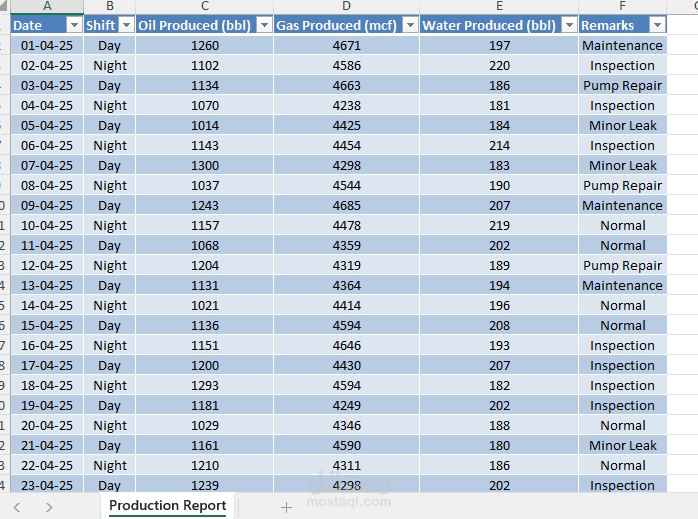Select column E header
The image size is (698, 519).
pyautogui.click(x=499, y=6)
